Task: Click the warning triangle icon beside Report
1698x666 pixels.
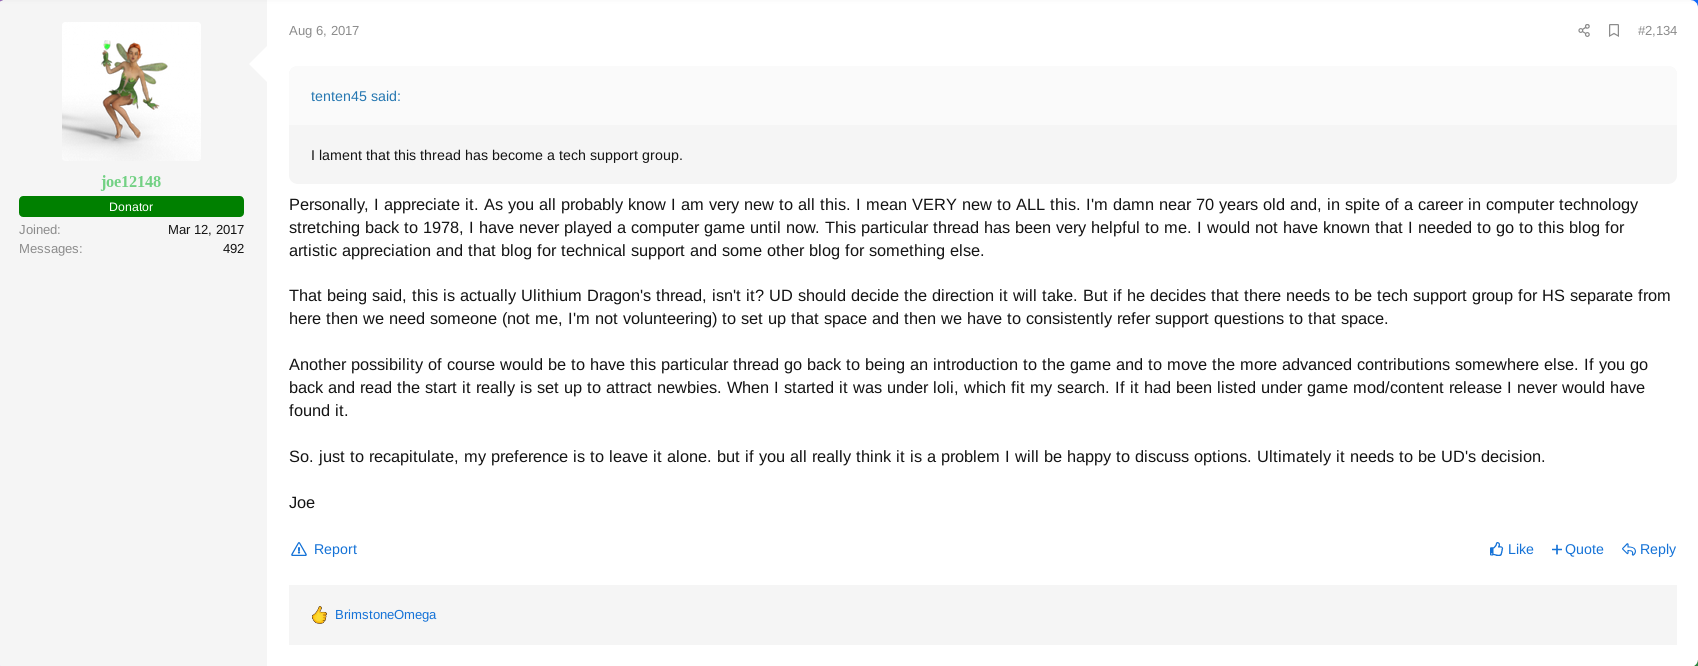Action: (x=299, y=549)
